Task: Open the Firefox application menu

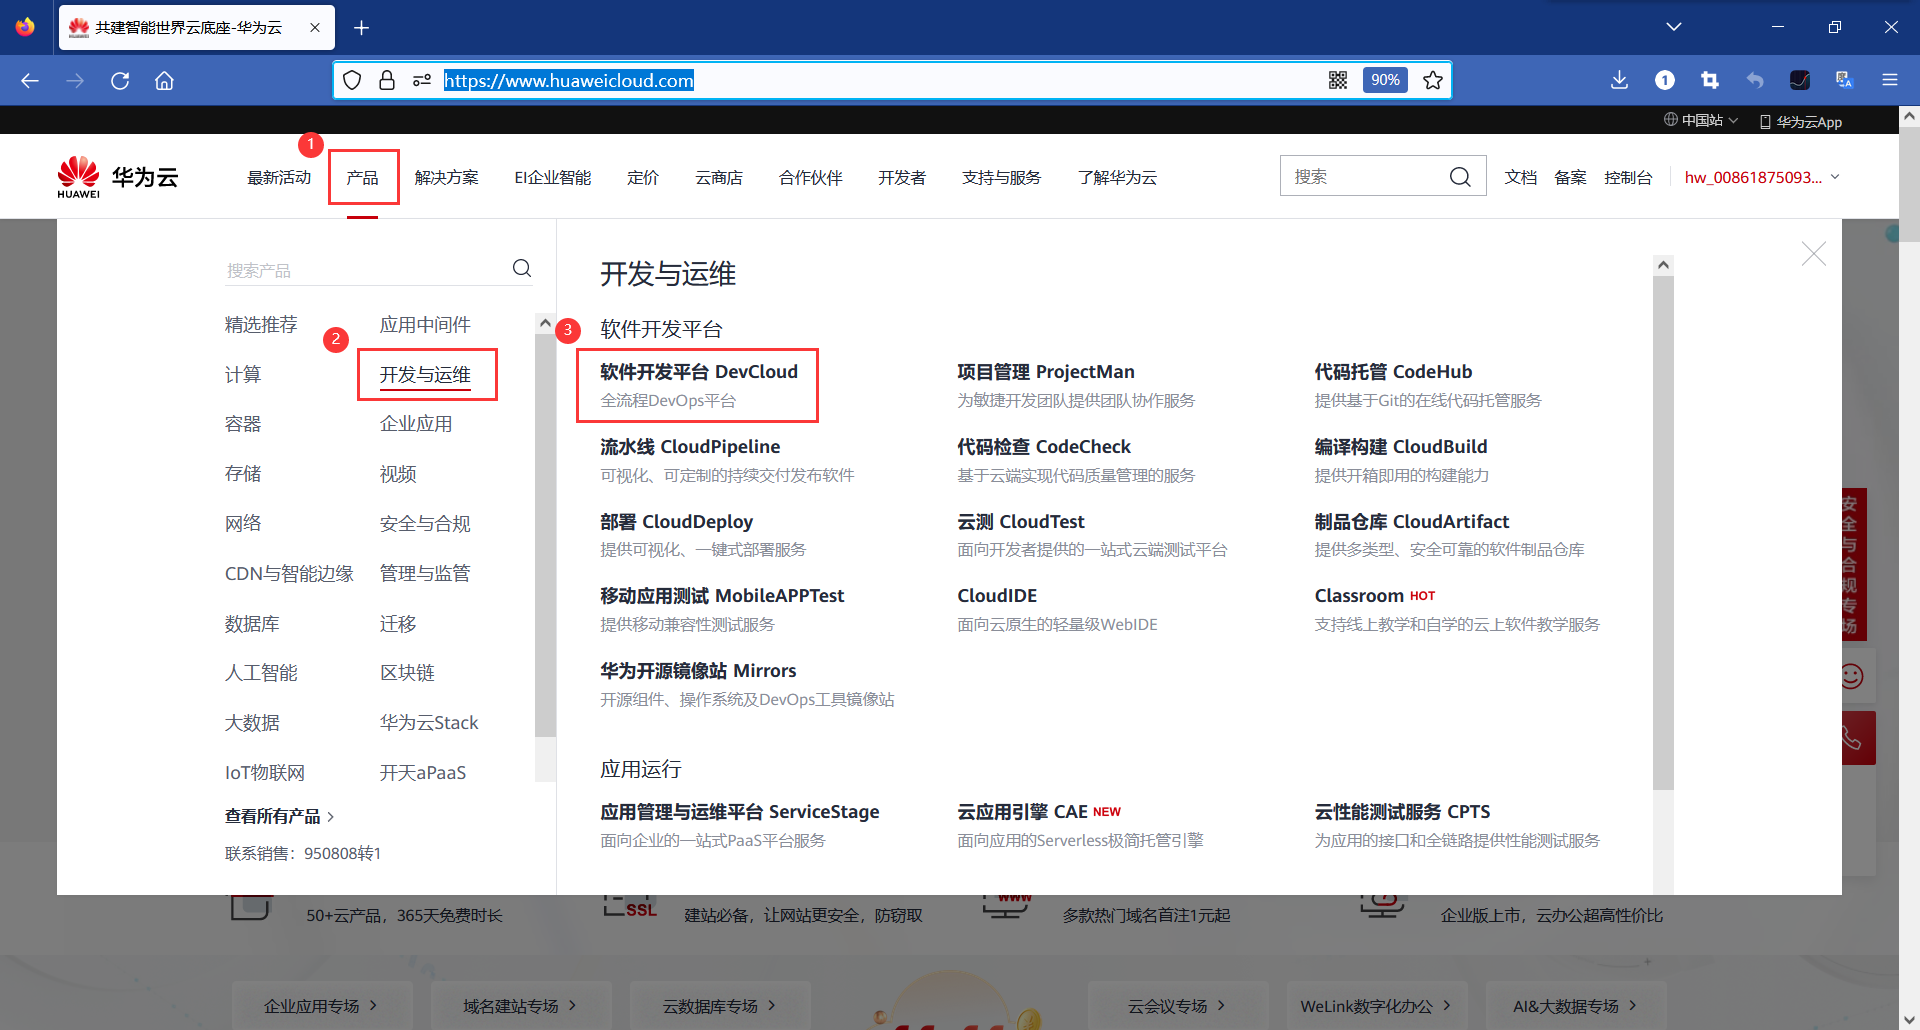Action: click(1890, 80)
